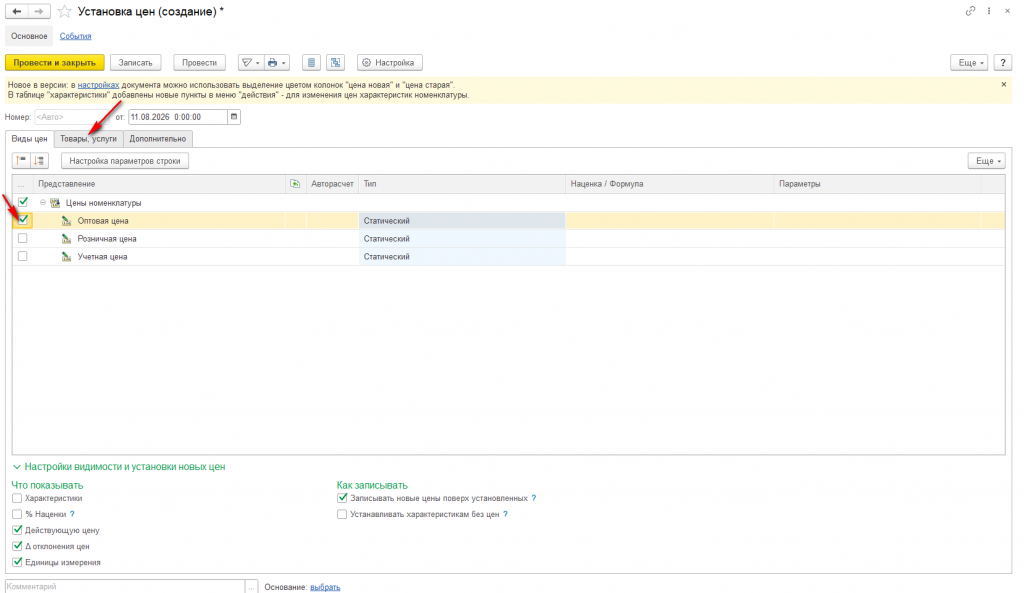Screen dimensions: 1024x593
Task: Dismiss the yellow new-version notice
Action: tap(1004, 84)
